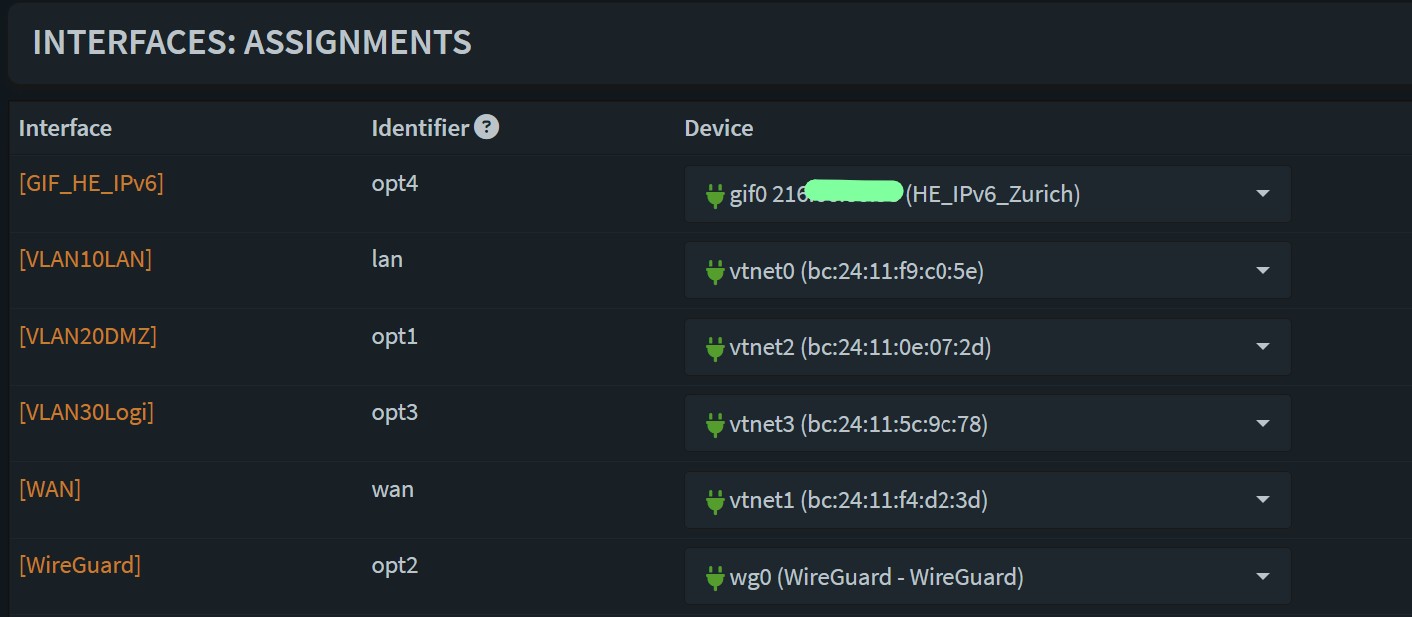Click the green plug icon beside vtnet2

click(715, 348)
